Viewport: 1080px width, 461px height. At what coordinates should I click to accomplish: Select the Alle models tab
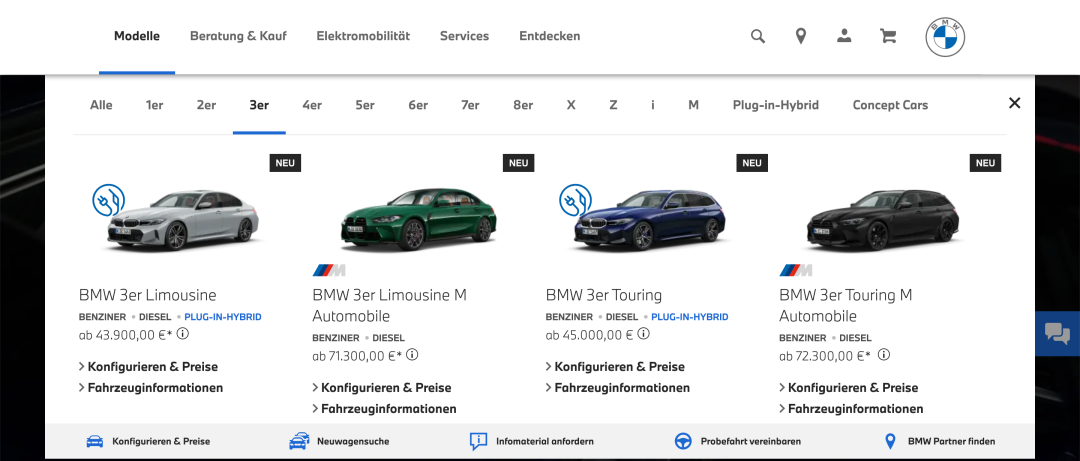click(x=101, y=105)
